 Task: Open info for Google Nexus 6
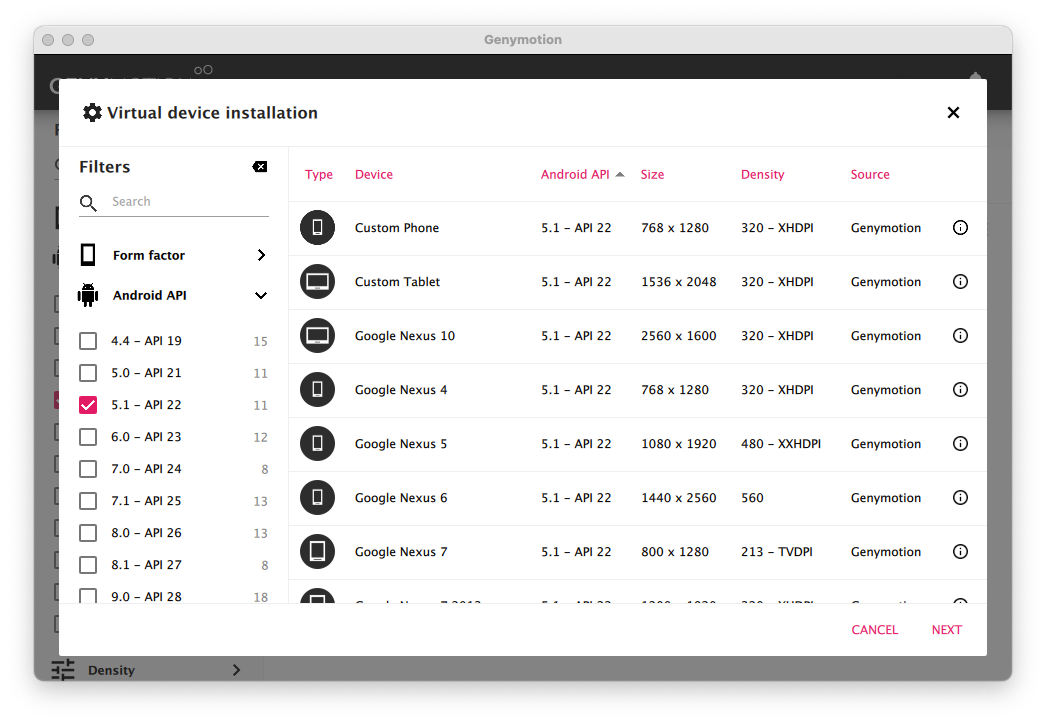point(960,498)
